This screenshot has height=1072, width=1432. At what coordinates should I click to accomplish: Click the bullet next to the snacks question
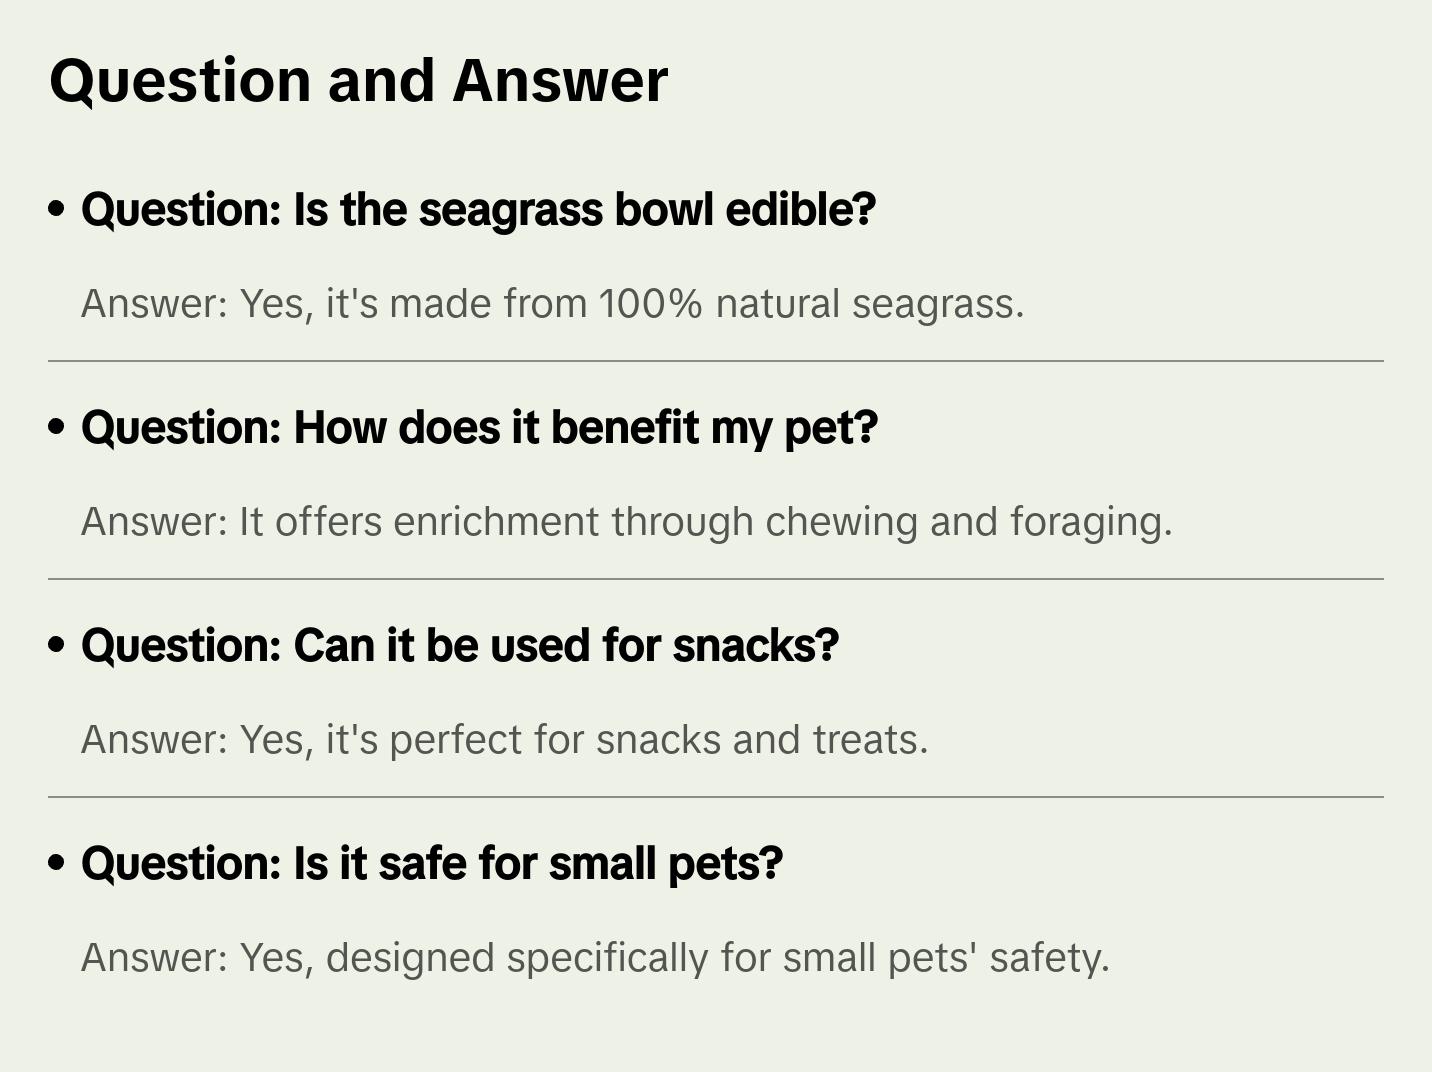[57, 645]
